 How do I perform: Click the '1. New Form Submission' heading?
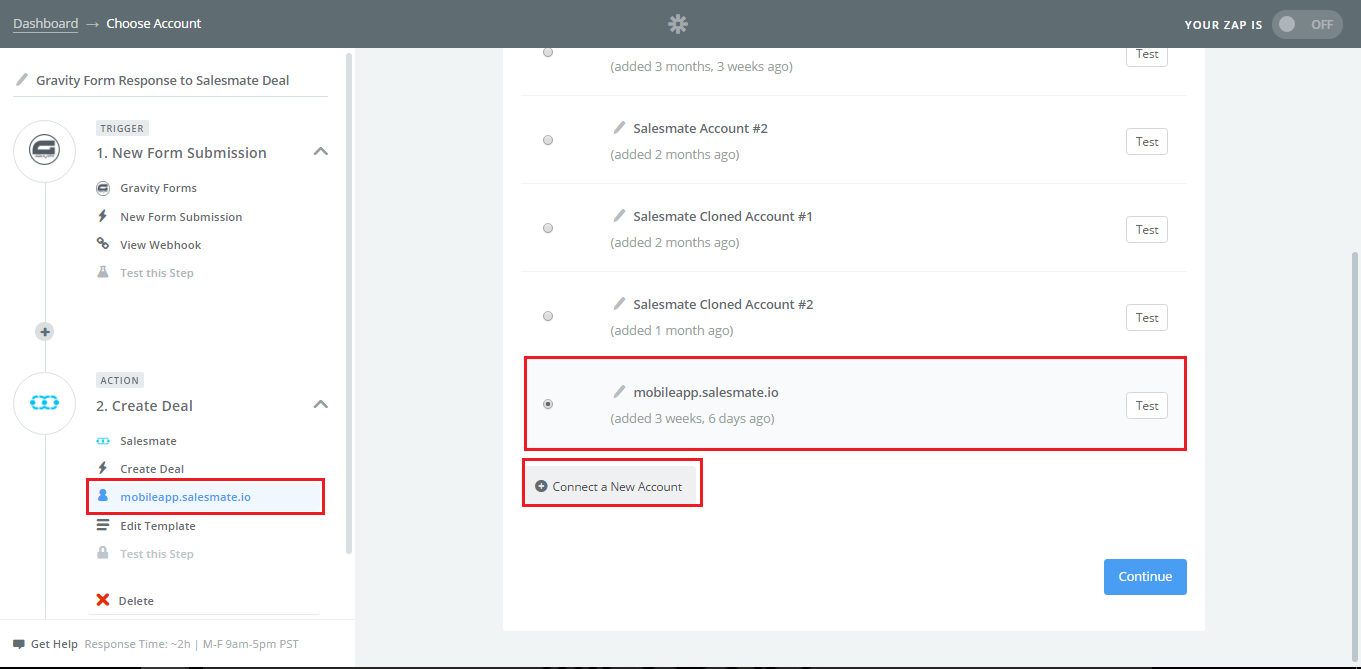181,153
